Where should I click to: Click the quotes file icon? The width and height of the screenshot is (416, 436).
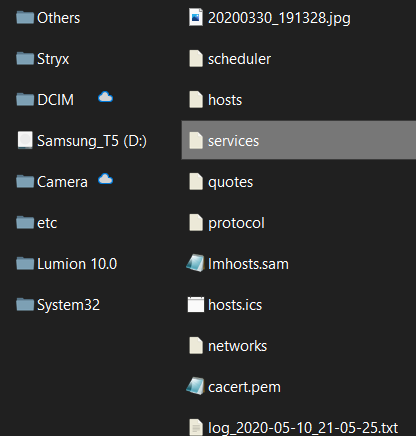pos(196,182)
